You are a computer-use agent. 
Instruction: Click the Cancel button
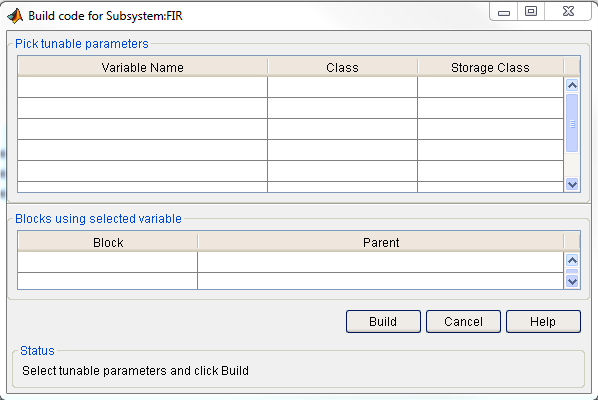463,321
